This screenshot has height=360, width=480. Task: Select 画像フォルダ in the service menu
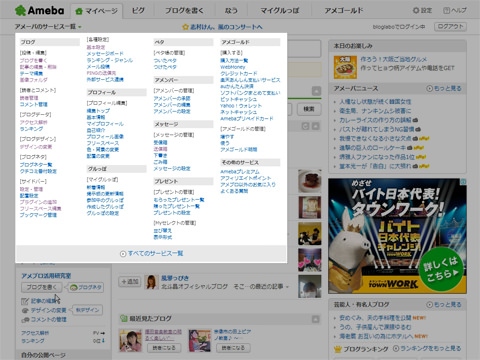[33, 80]
